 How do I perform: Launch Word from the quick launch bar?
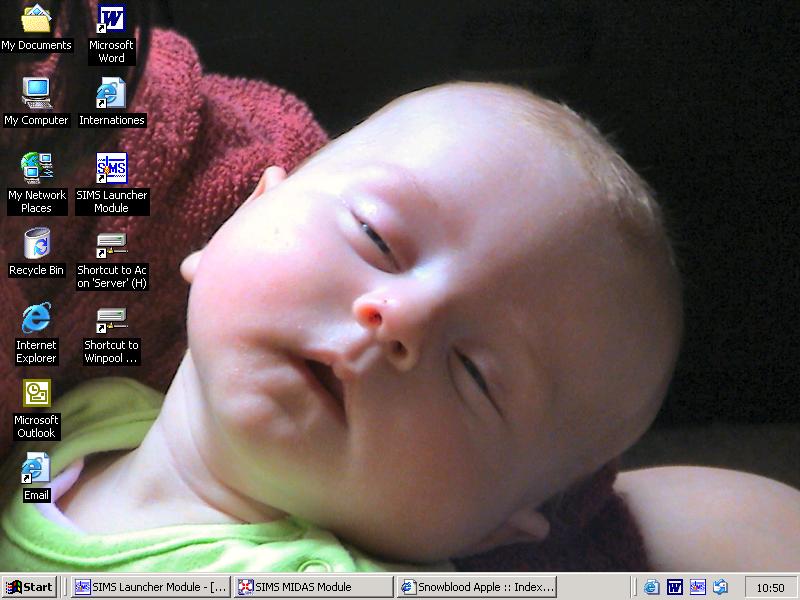[x=674, y=587]
